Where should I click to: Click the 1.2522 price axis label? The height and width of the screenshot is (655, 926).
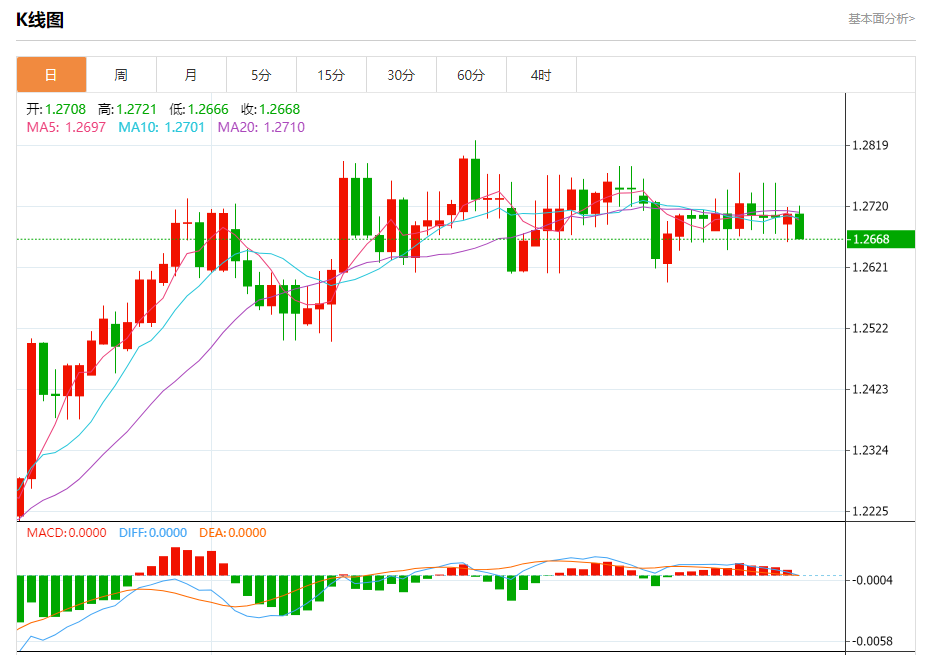coord(870,328)
